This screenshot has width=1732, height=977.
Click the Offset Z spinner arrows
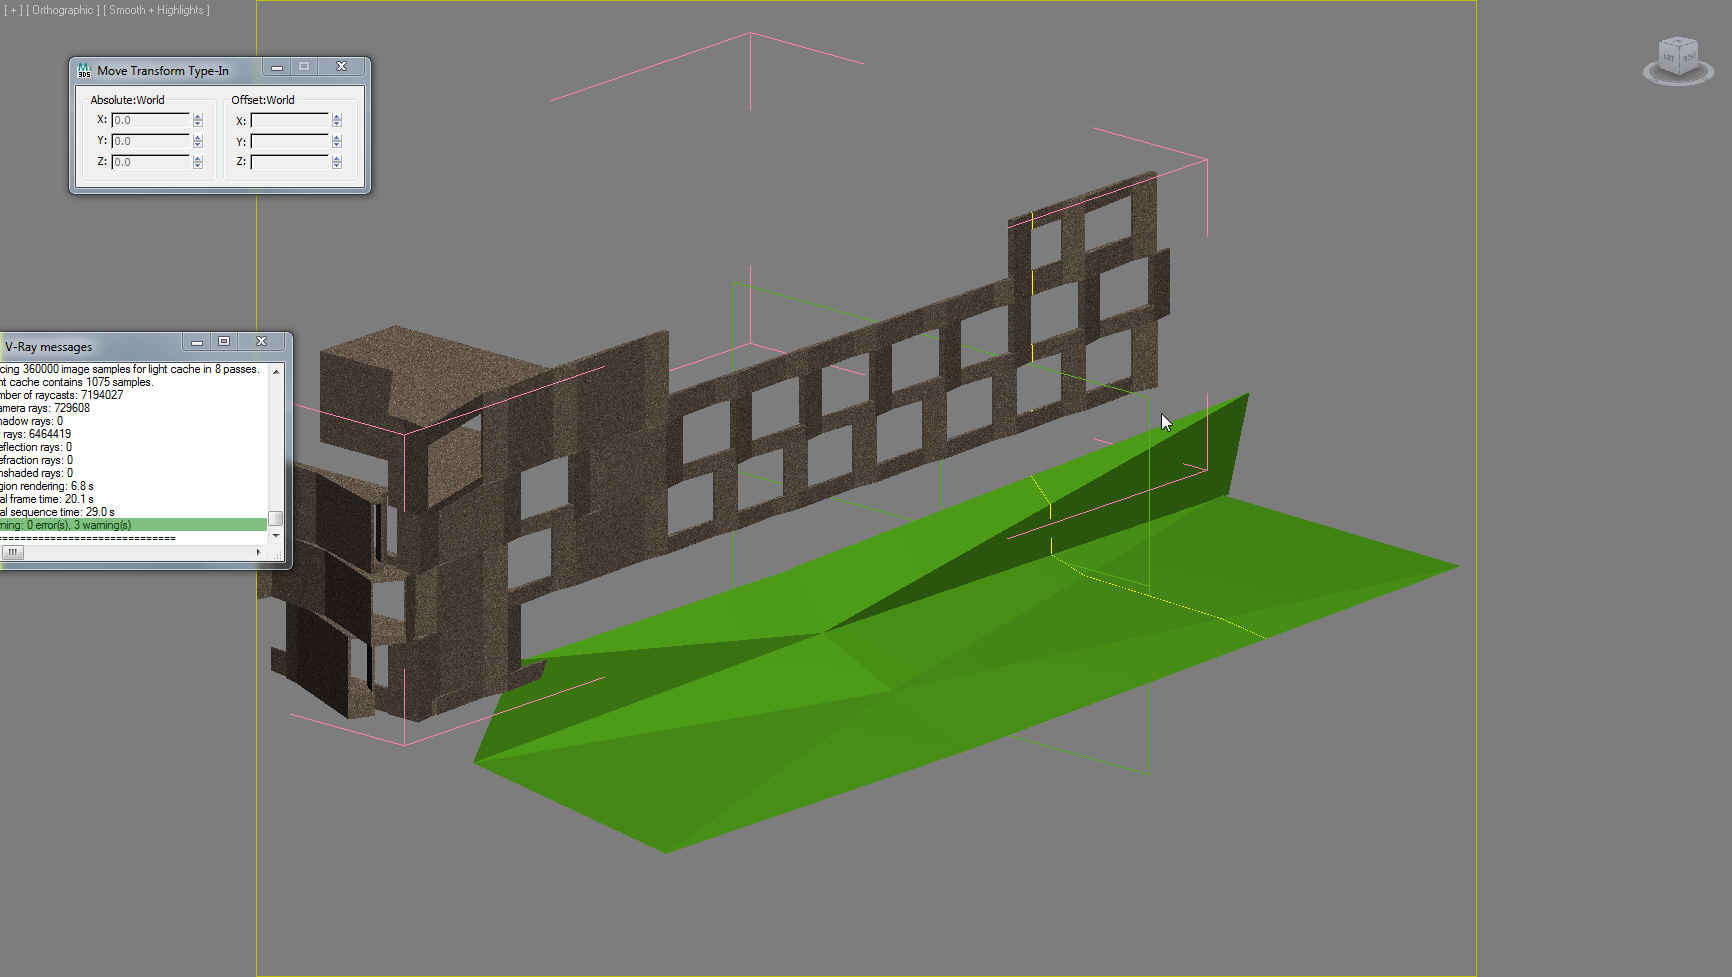[337, 162]
